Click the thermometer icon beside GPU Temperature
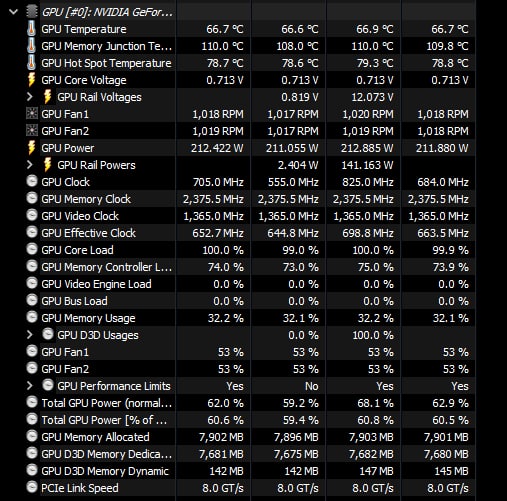Viewport: 507px width, 501px height. click(31, 29)
